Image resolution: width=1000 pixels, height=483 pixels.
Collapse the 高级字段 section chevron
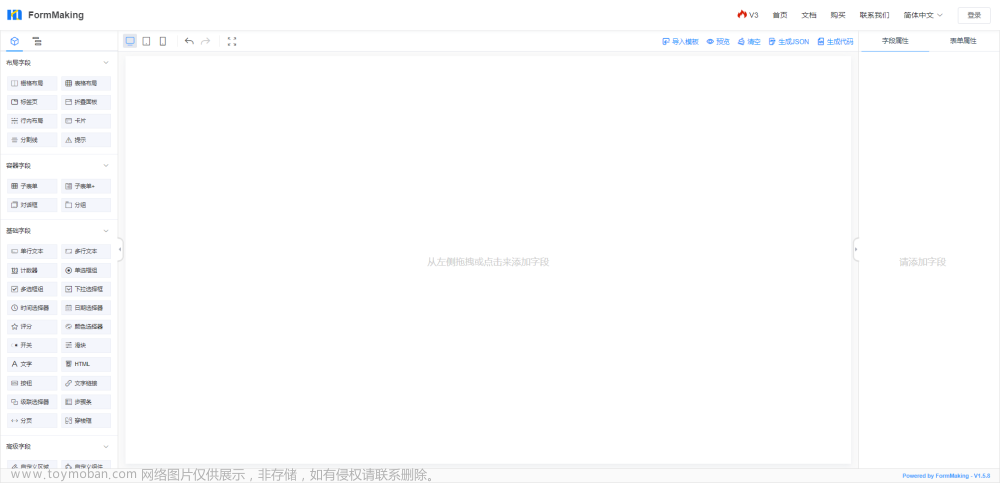106,446
